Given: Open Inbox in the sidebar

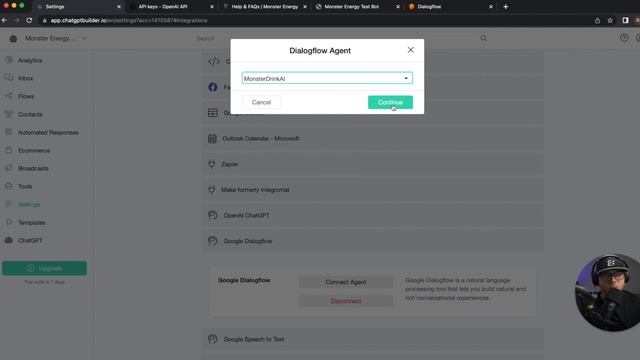Looking at the screenshot, I should 25,78.
